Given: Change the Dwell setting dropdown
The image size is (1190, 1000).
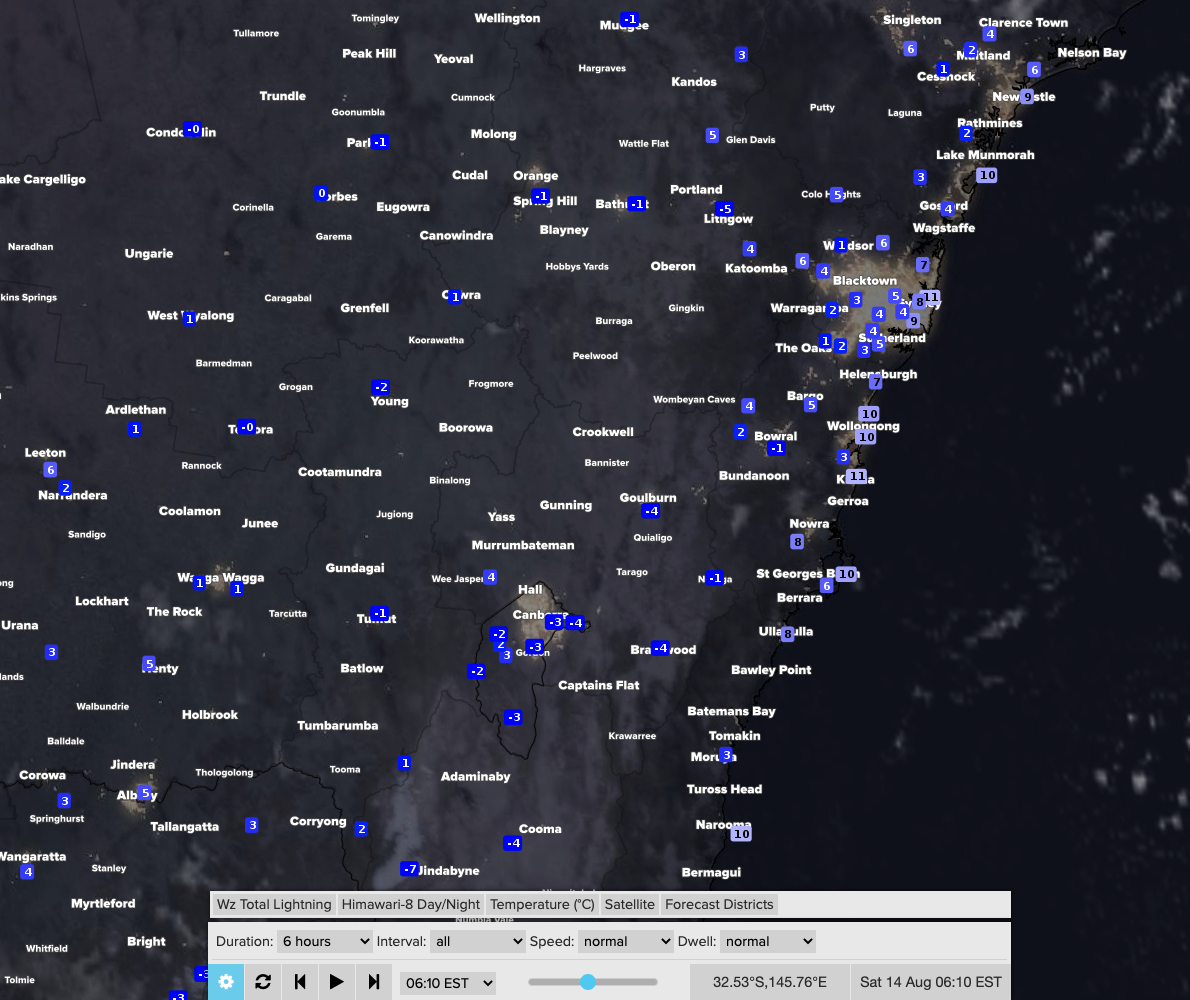Looking at the screenshot, I should (x=768, y=941).
